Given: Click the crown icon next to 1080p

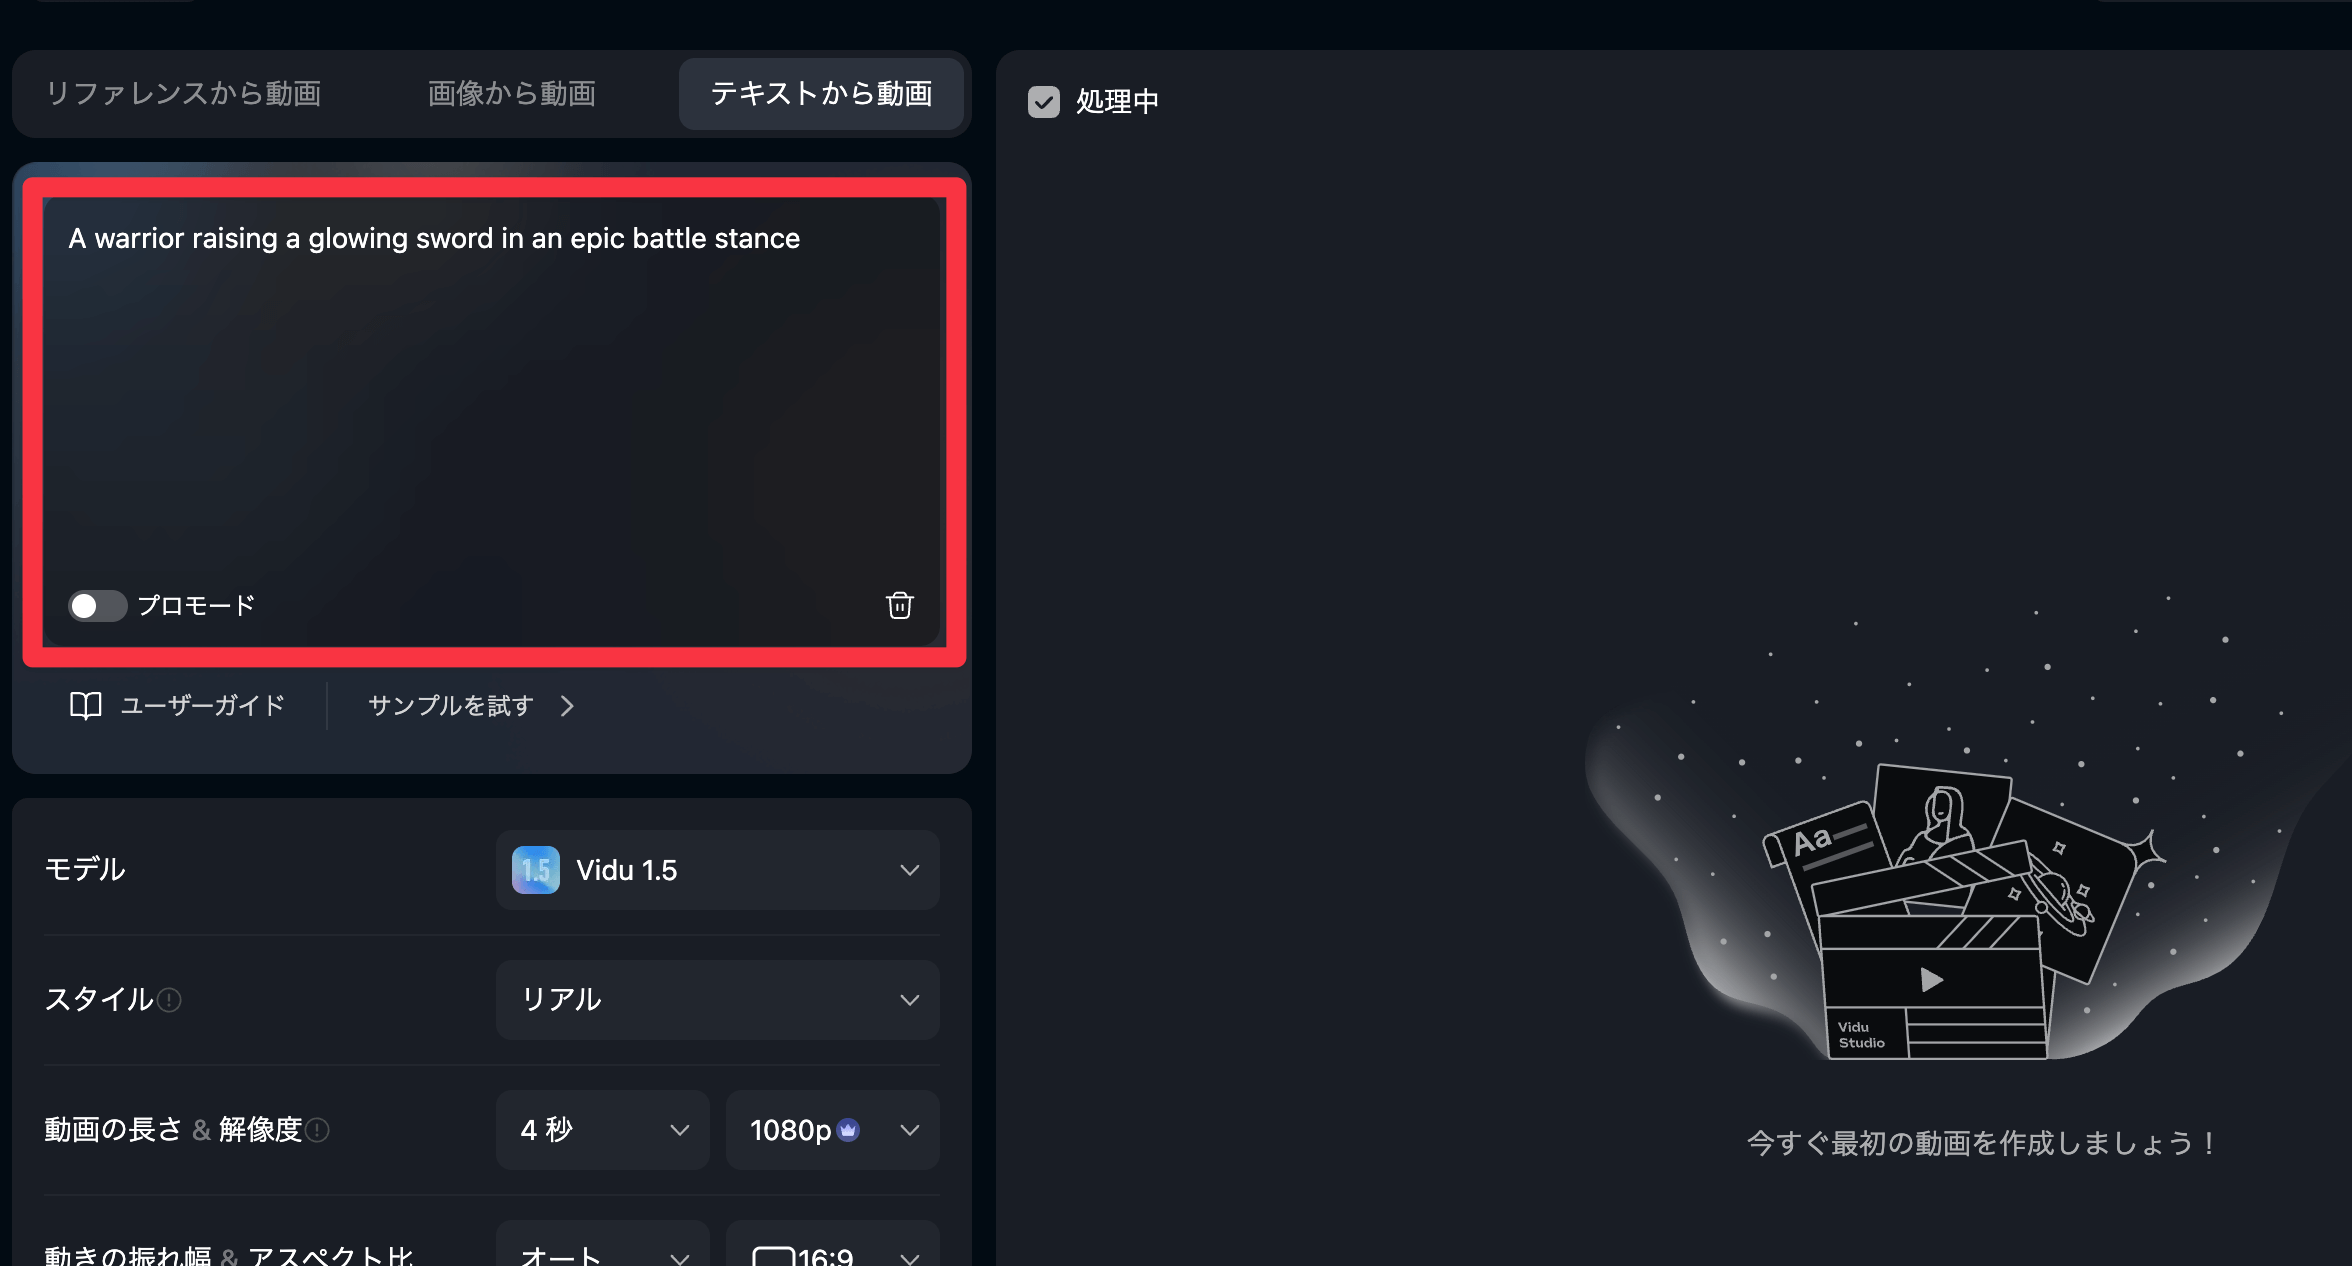Looking at the screenshot, I should click(848, 1130).
